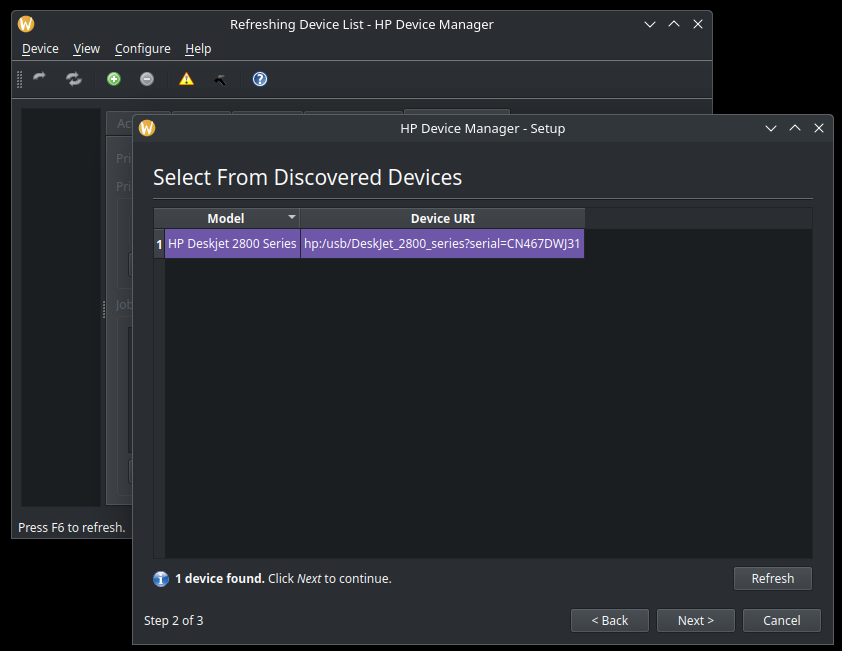Go back with the Back button
Viewport: 842px width, 651px height.
pyautogui.click(x=610, y=620)
